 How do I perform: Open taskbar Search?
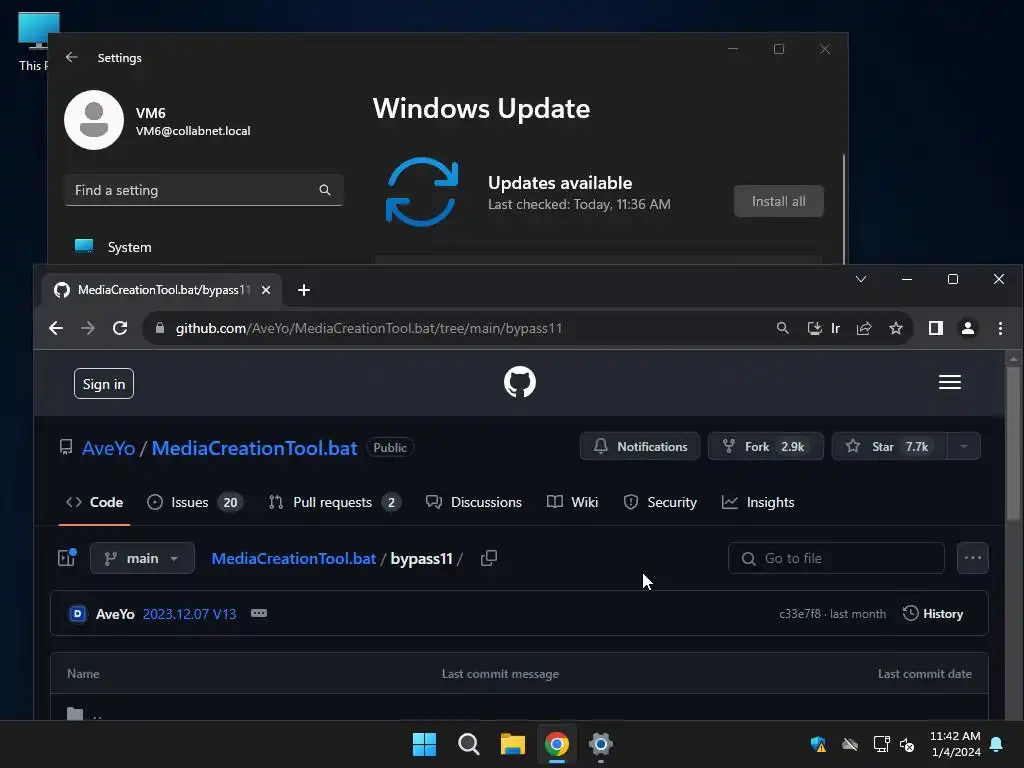[x=468, y=744]
